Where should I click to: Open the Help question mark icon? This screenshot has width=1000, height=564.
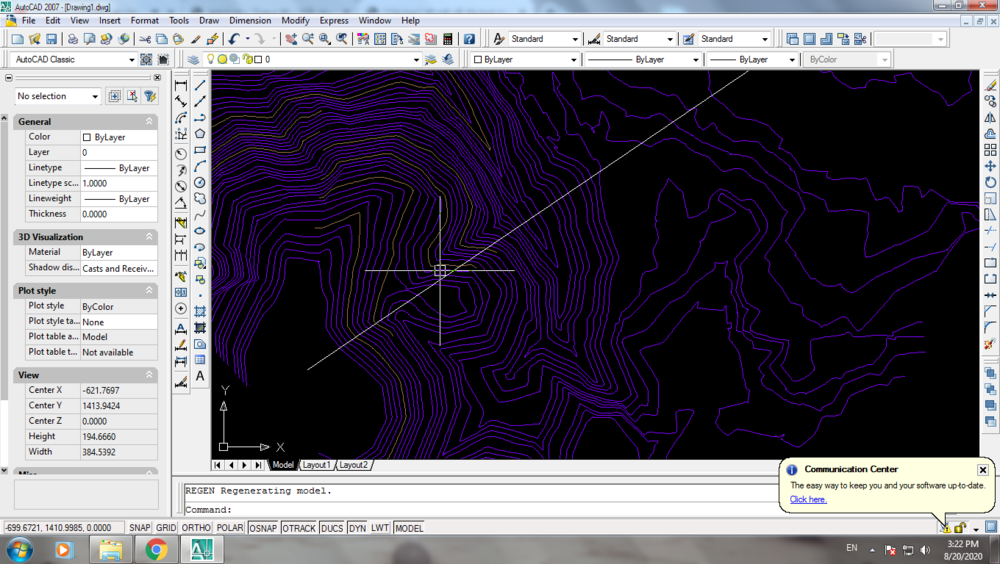(469, 39)
